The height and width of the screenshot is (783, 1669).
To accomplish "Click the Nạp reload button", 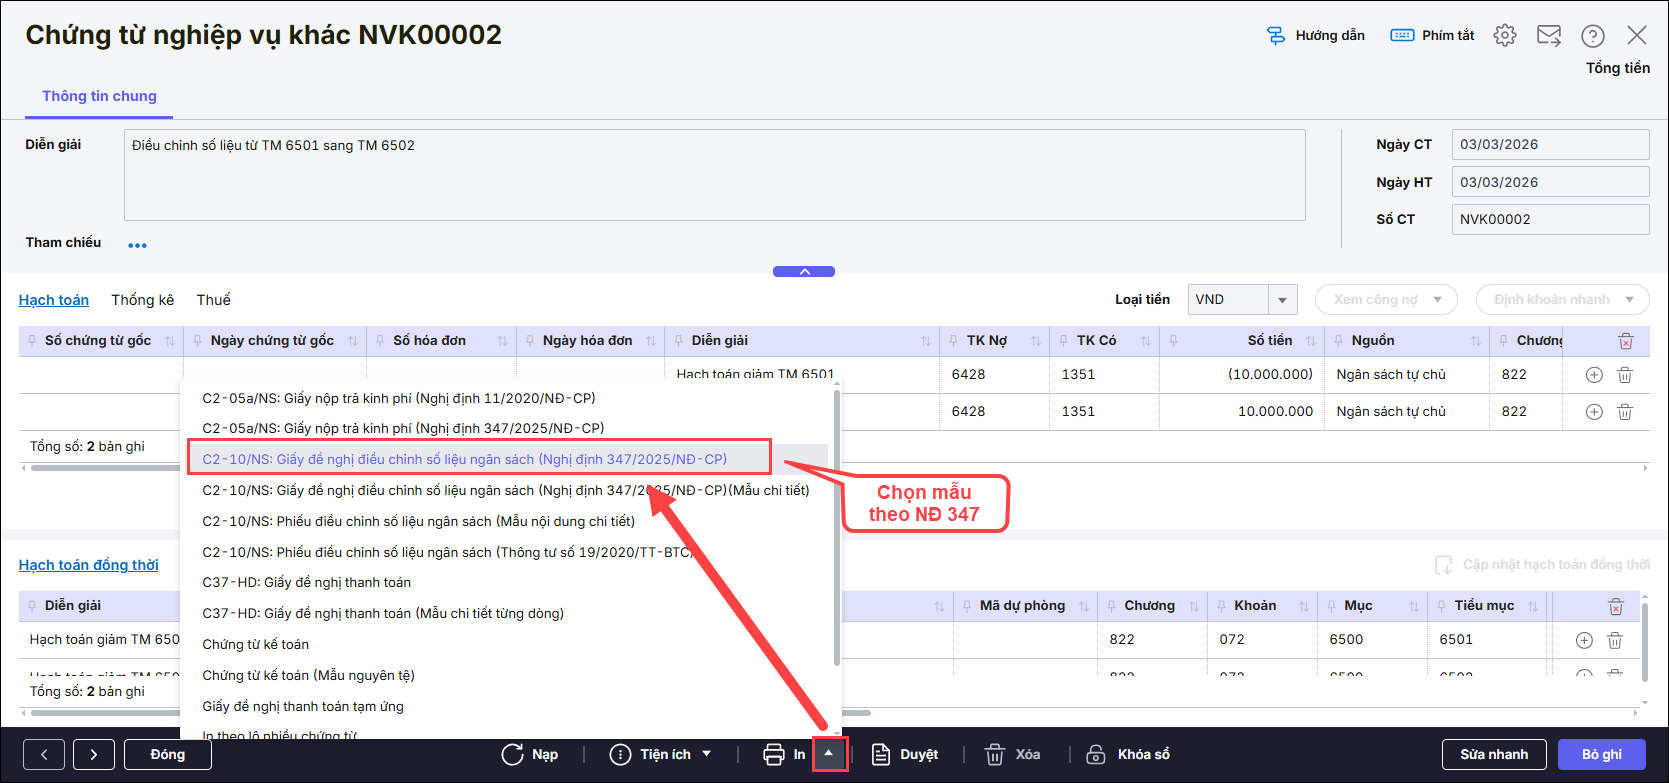I will point(530,755).
